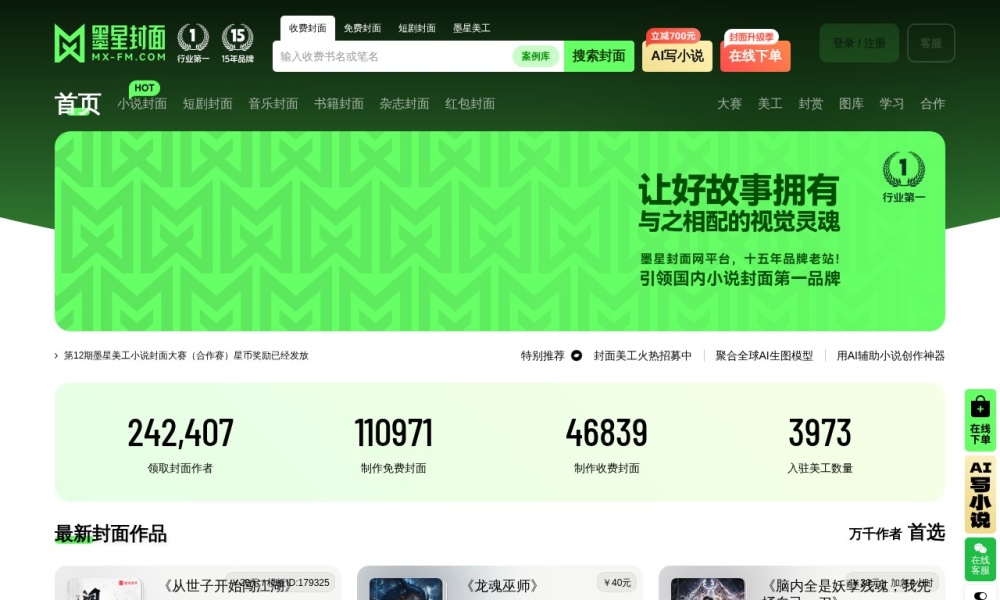Screen dimensions: 1000x600
Task: Open the 短剧封面 main nav item
Action: [x=208, y=104]
